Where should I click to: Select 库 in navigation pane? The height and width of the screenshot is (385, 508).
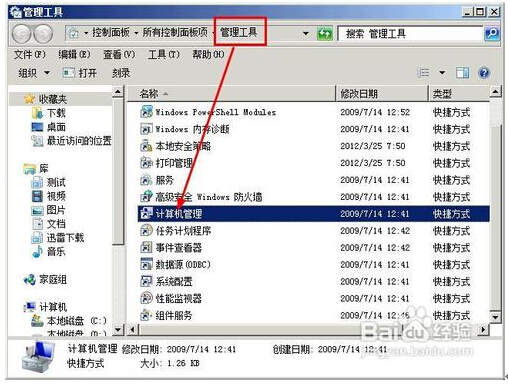tap(36, 169)
